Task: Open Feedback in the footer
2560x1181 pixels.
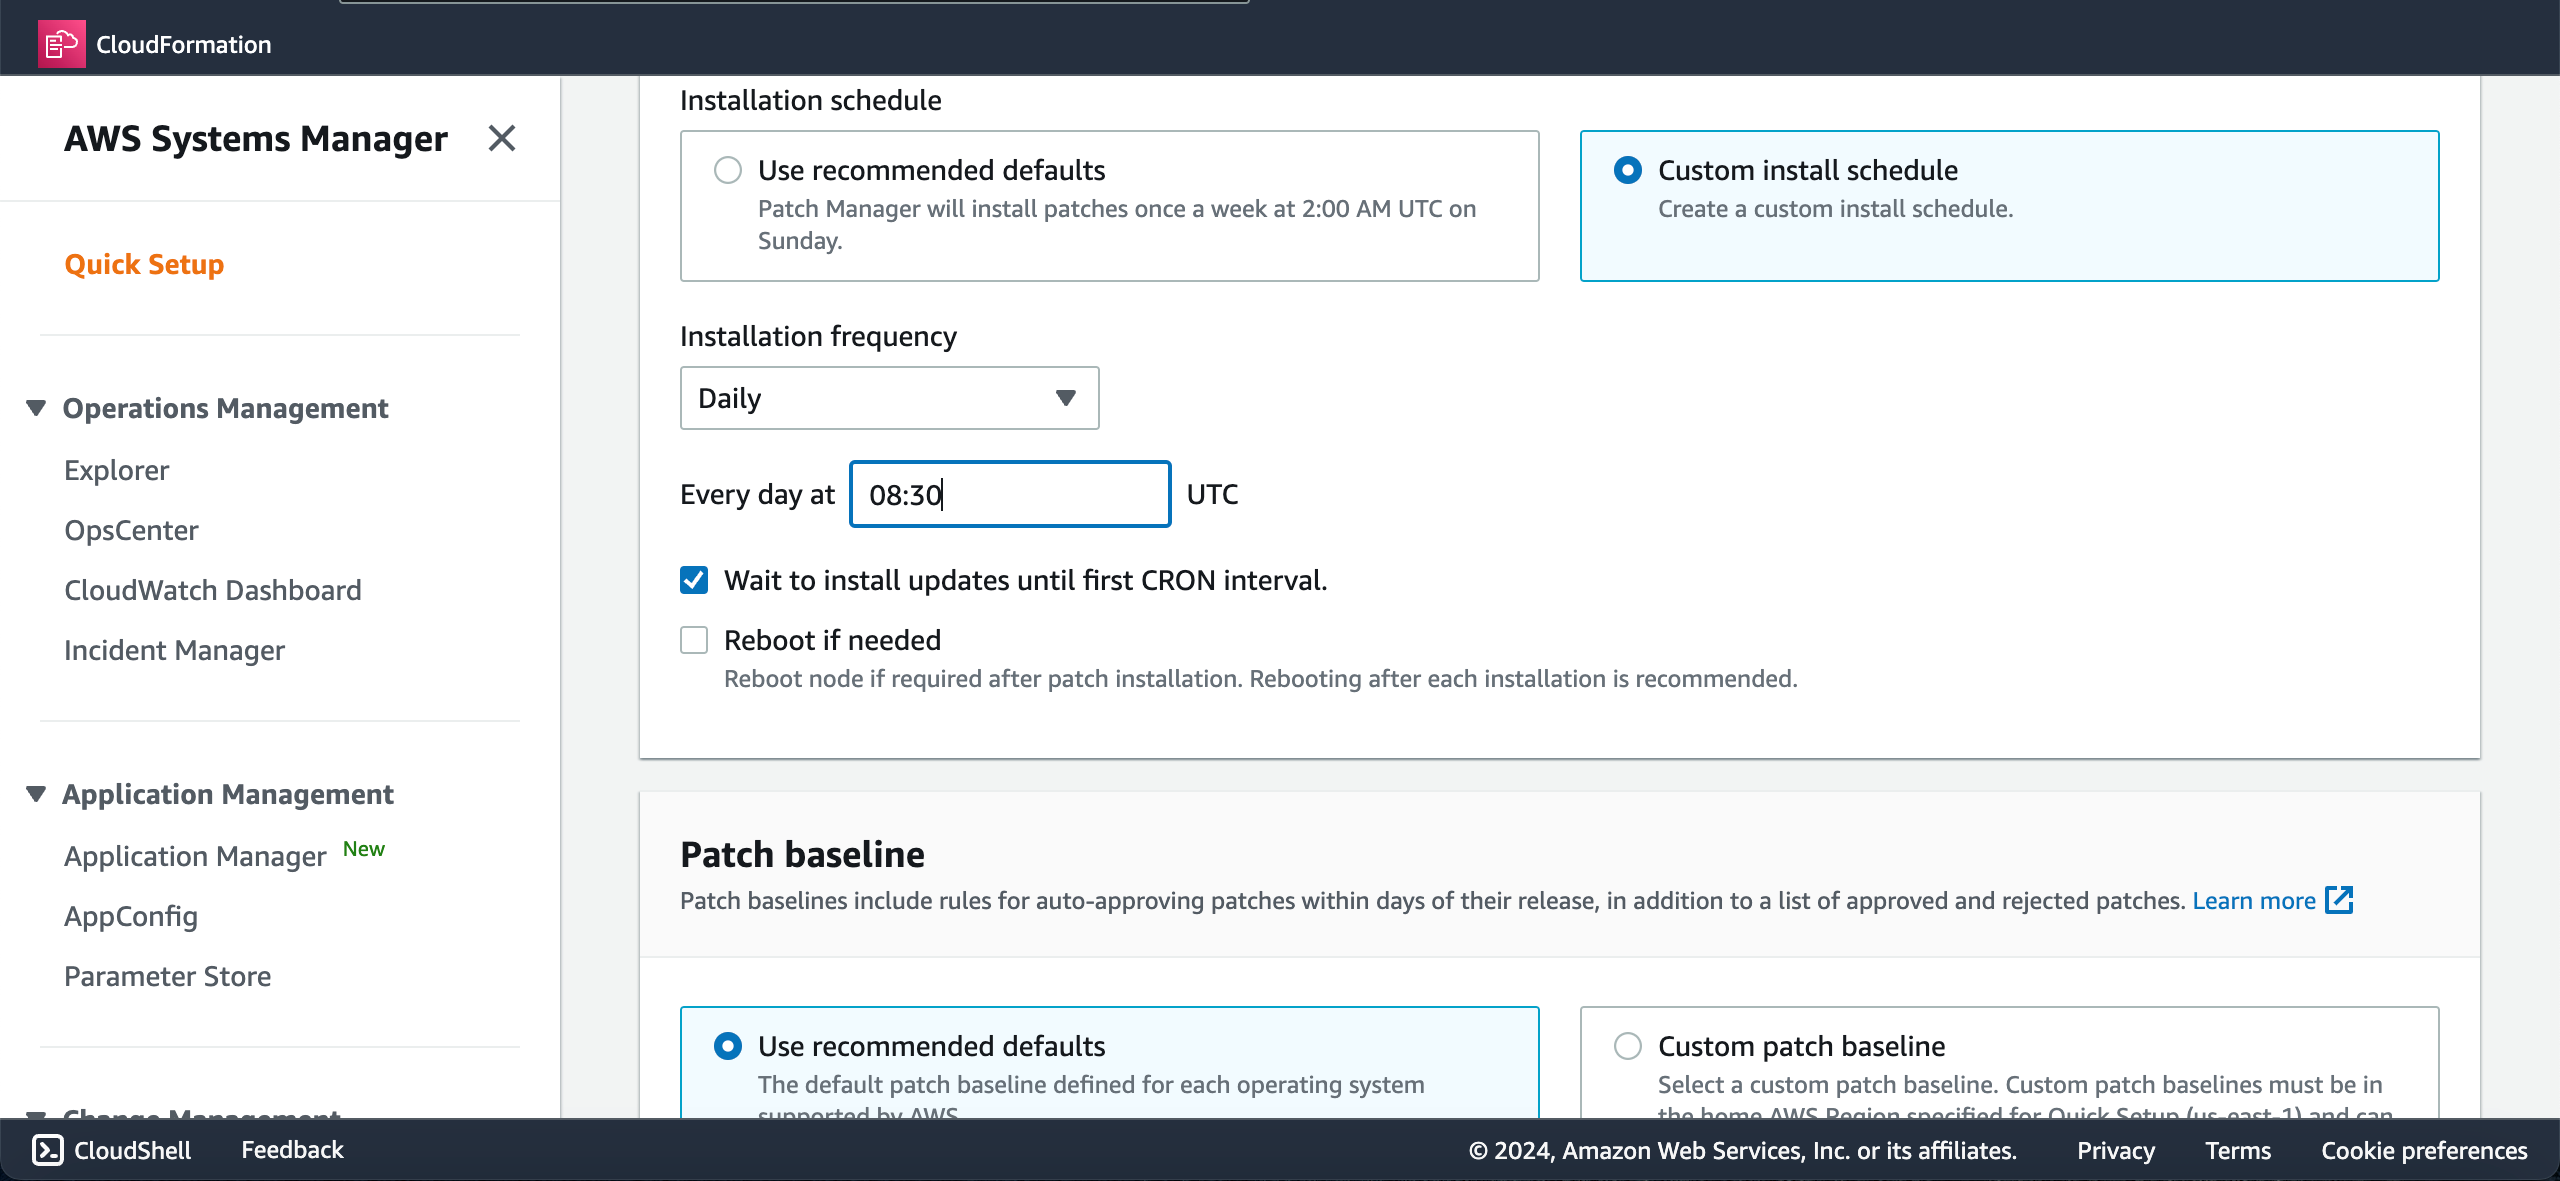Action: pyautogui.click(x=292, y=1150)
